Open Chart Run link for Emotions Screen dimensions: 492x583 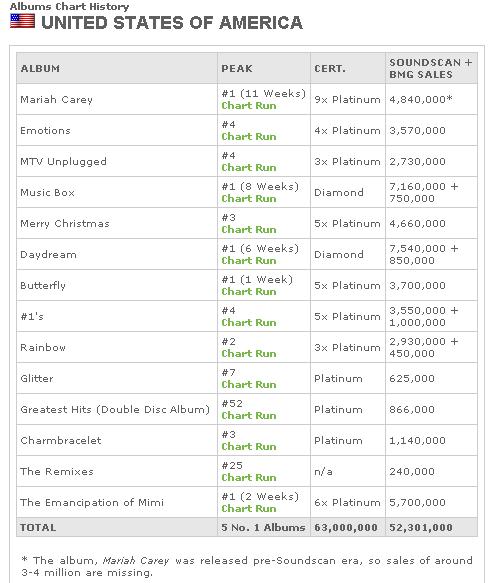(249, 136)
